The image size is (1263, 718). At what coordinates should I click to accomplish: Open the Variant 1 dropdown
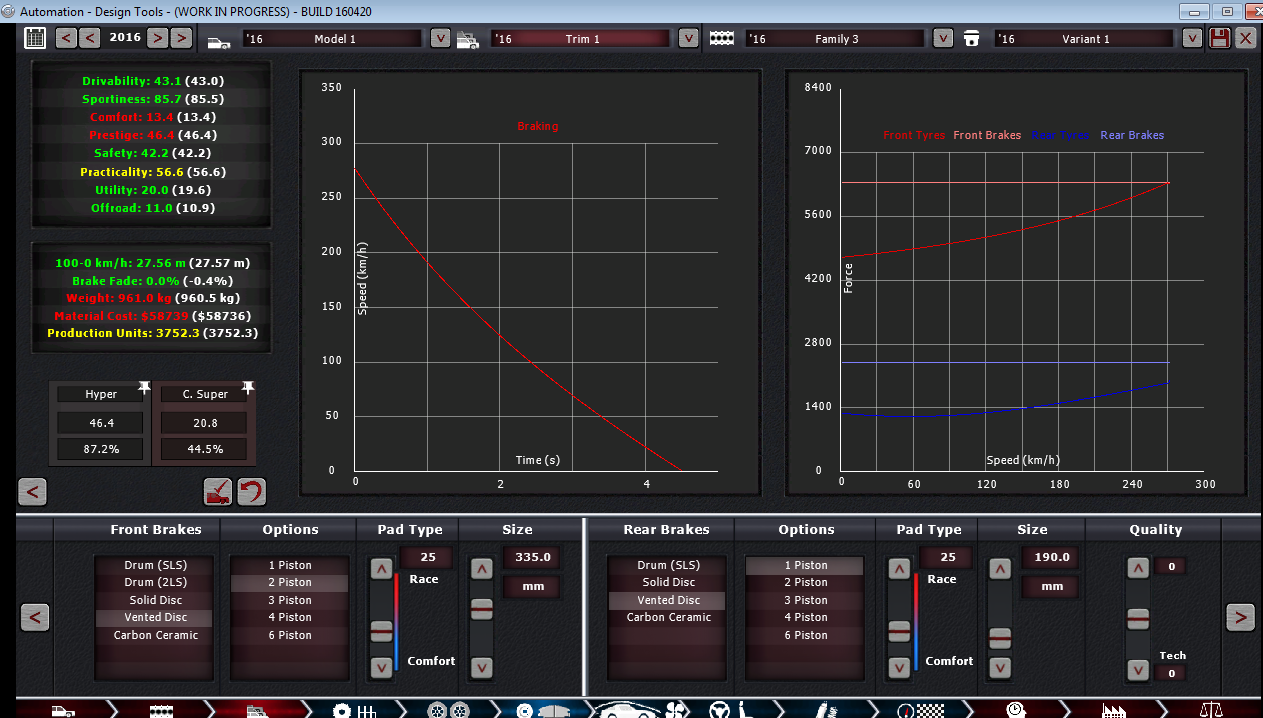coord(1191,38)
